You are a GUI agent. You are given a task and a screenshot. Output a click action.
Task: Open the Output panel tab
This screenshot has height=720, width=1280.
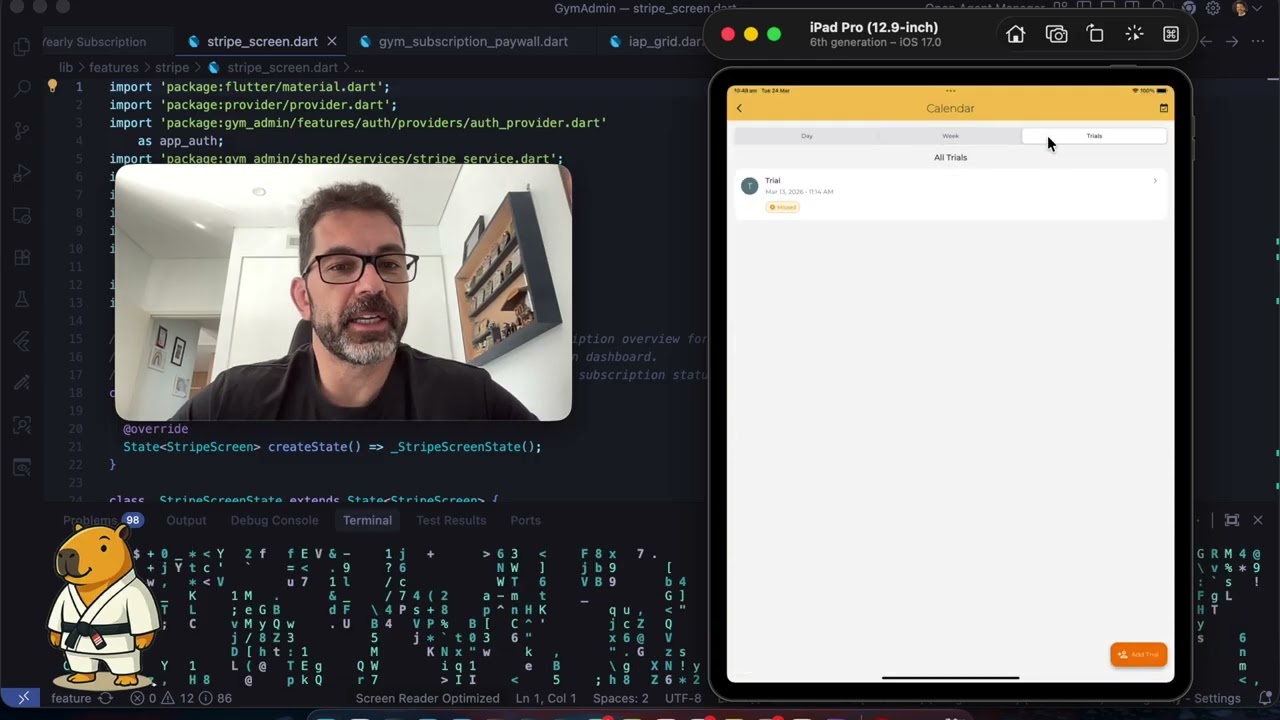click(186, 520)
